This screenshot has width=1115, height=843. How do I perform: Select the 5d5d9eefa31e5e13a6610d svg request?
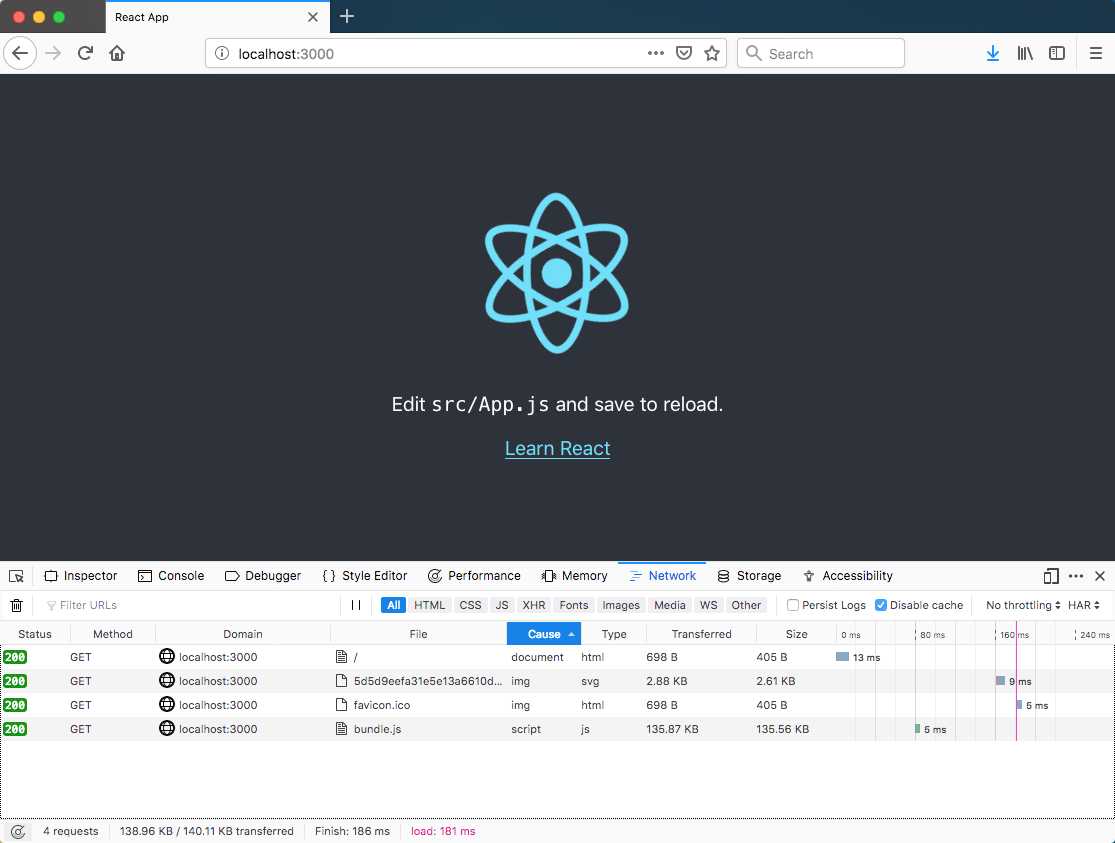click(557, 681)
